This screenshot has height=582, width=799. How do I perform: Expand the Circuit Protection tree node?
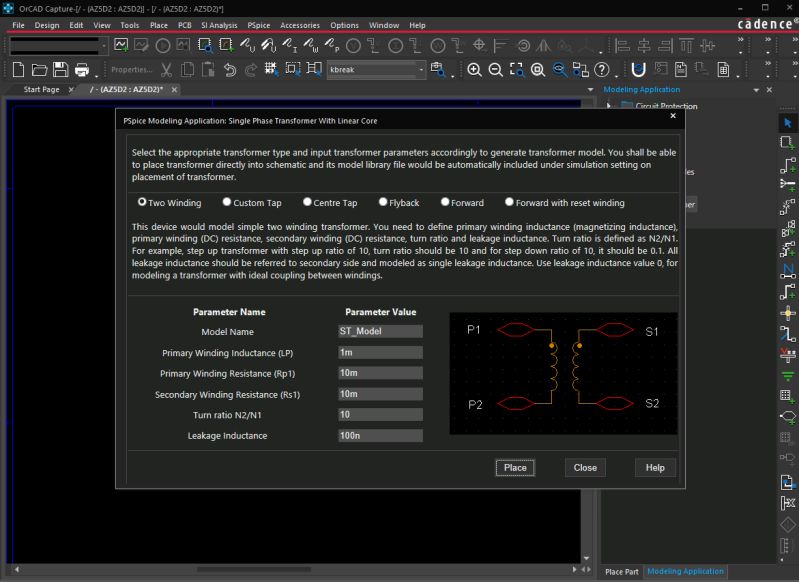[x=609, y=105]
